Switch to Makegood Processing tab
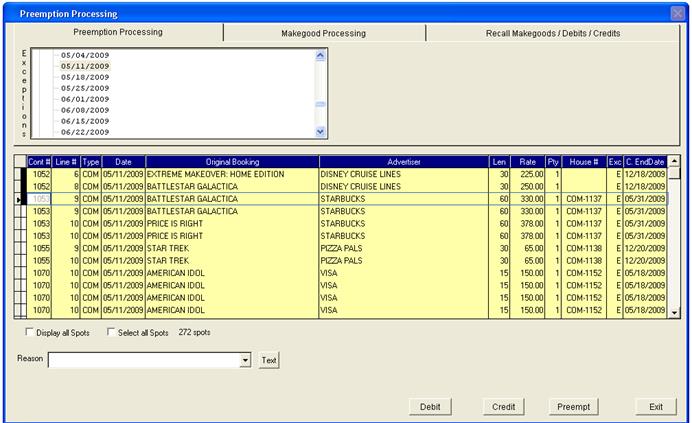The height and width of the screenshot is (423, 692). click(x=323, y=33)
